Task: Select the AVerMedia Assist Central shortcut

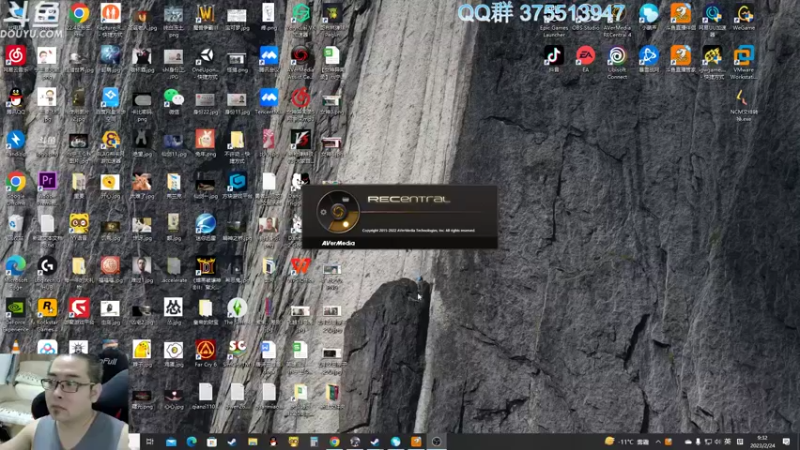Action: (301, 62)
